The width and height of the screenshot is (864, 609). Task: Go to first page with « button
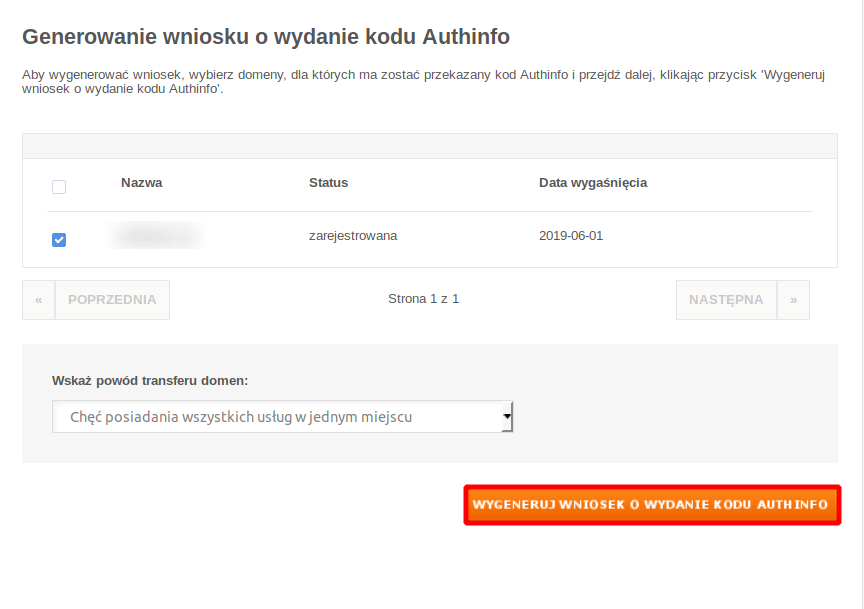click(38, 300)
